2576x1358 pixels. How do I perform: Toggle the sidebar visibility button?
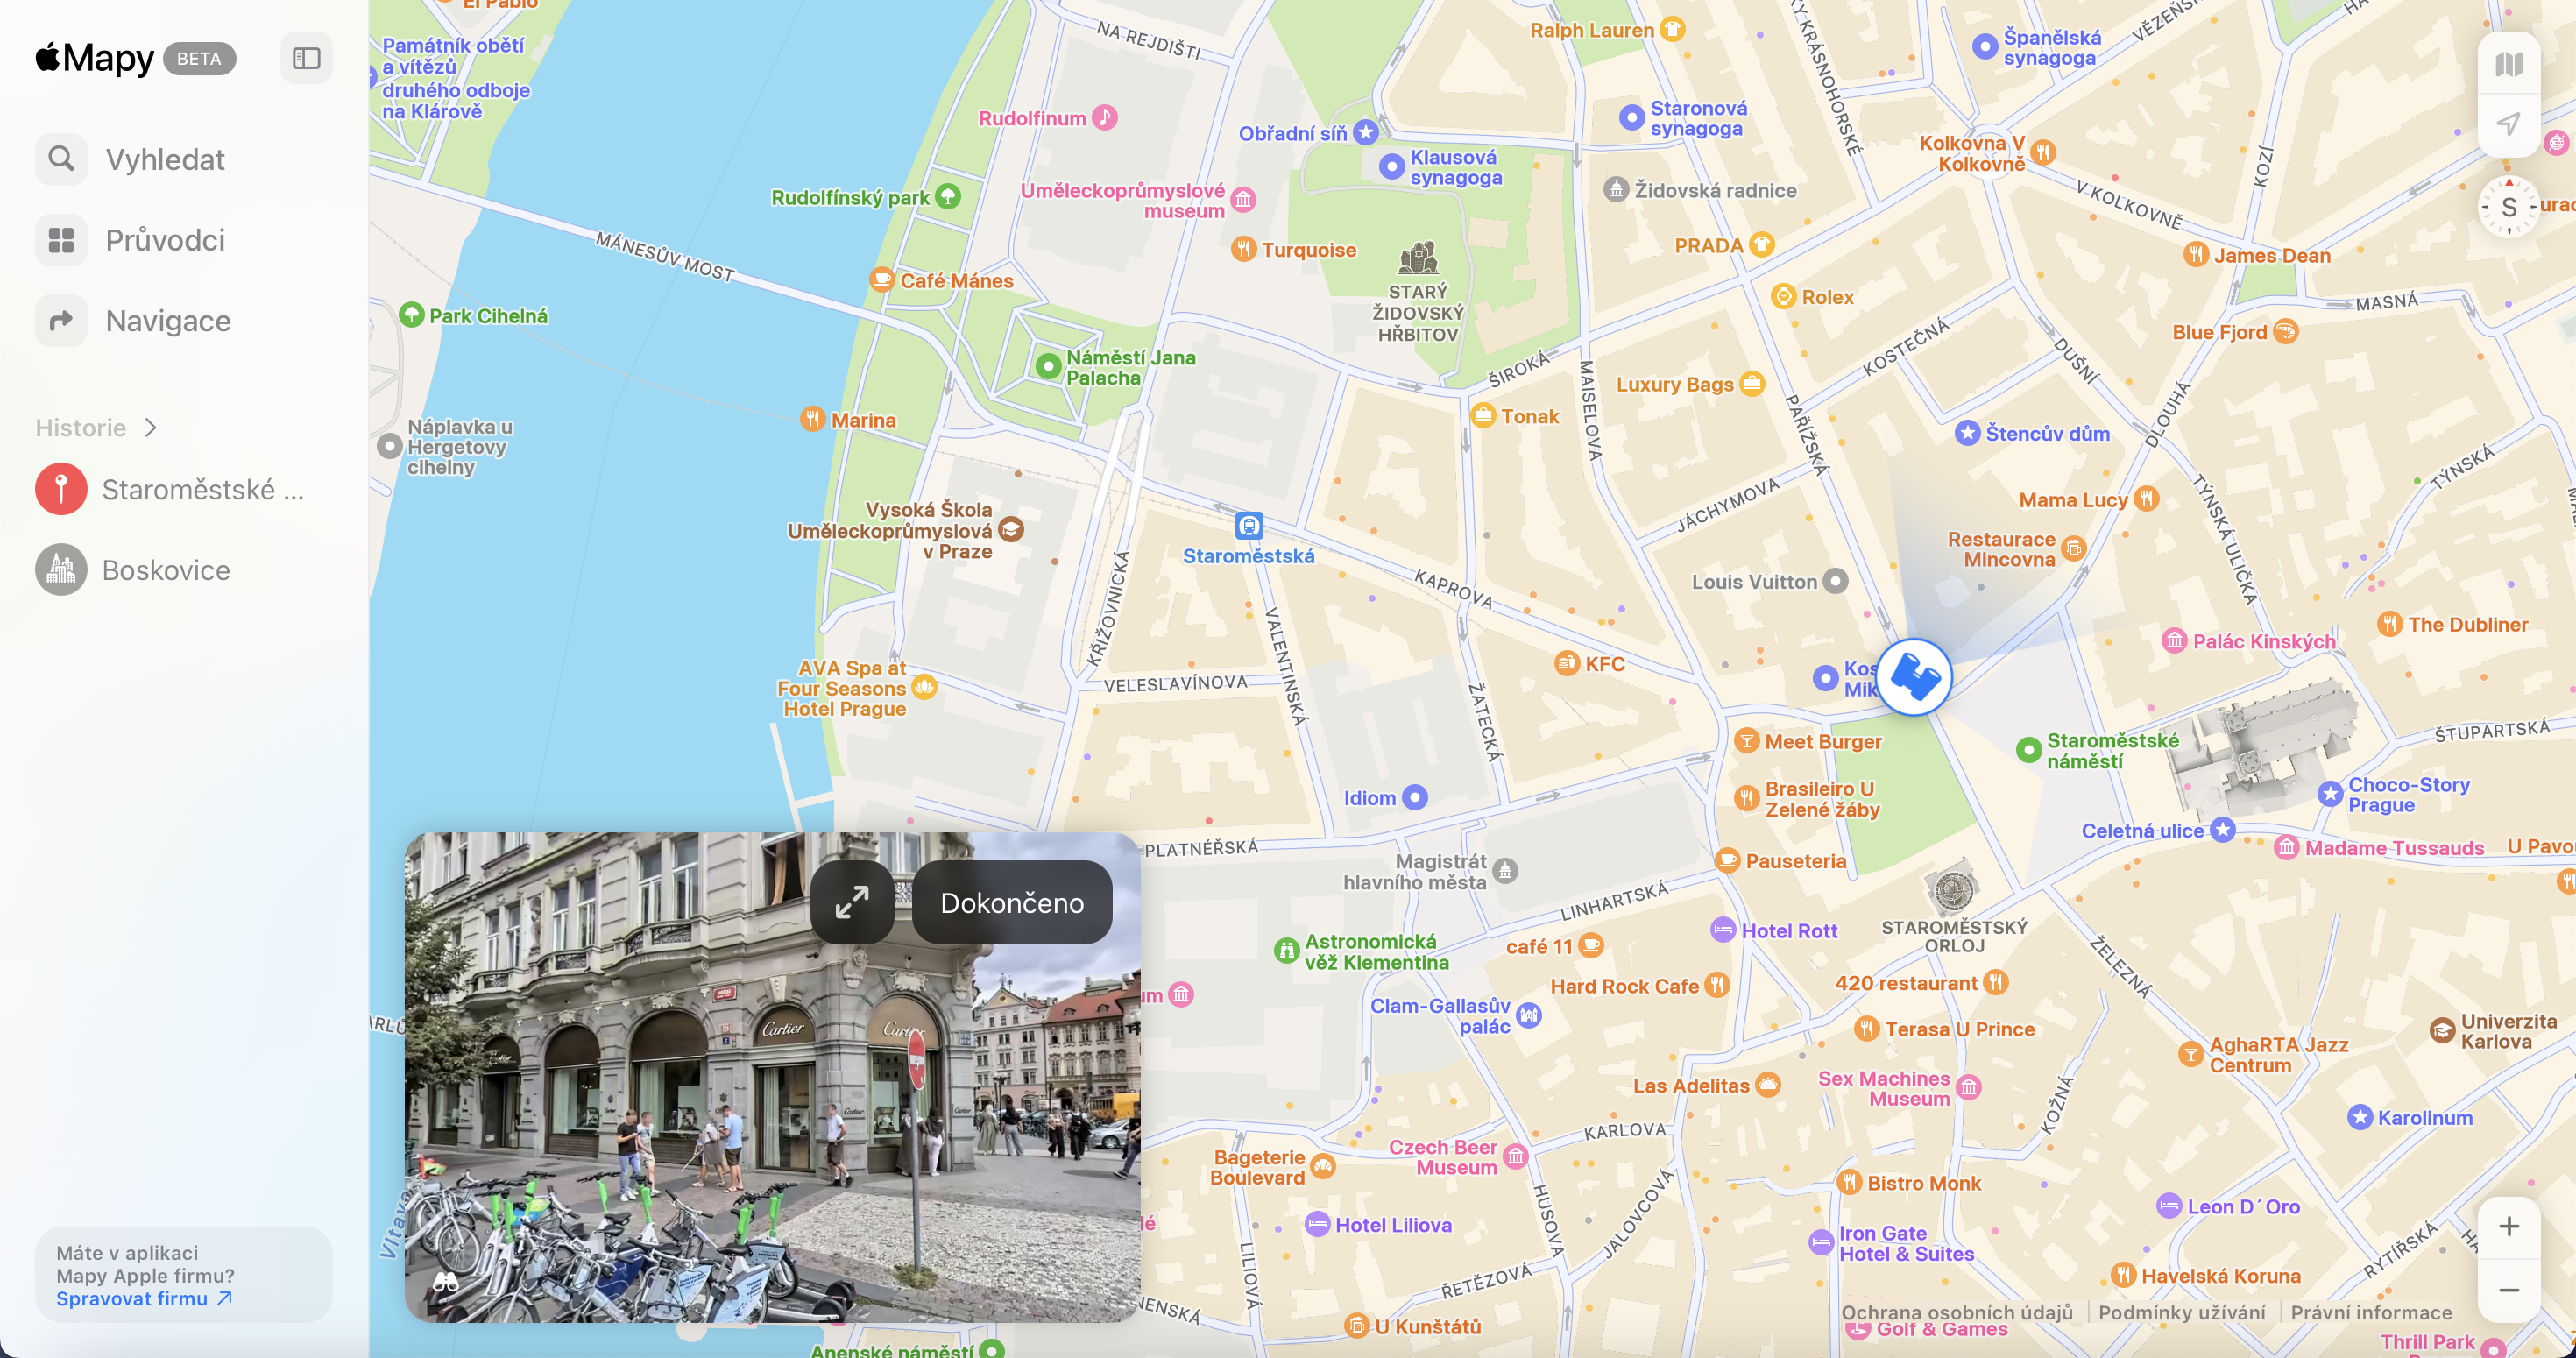pos(305,57)
